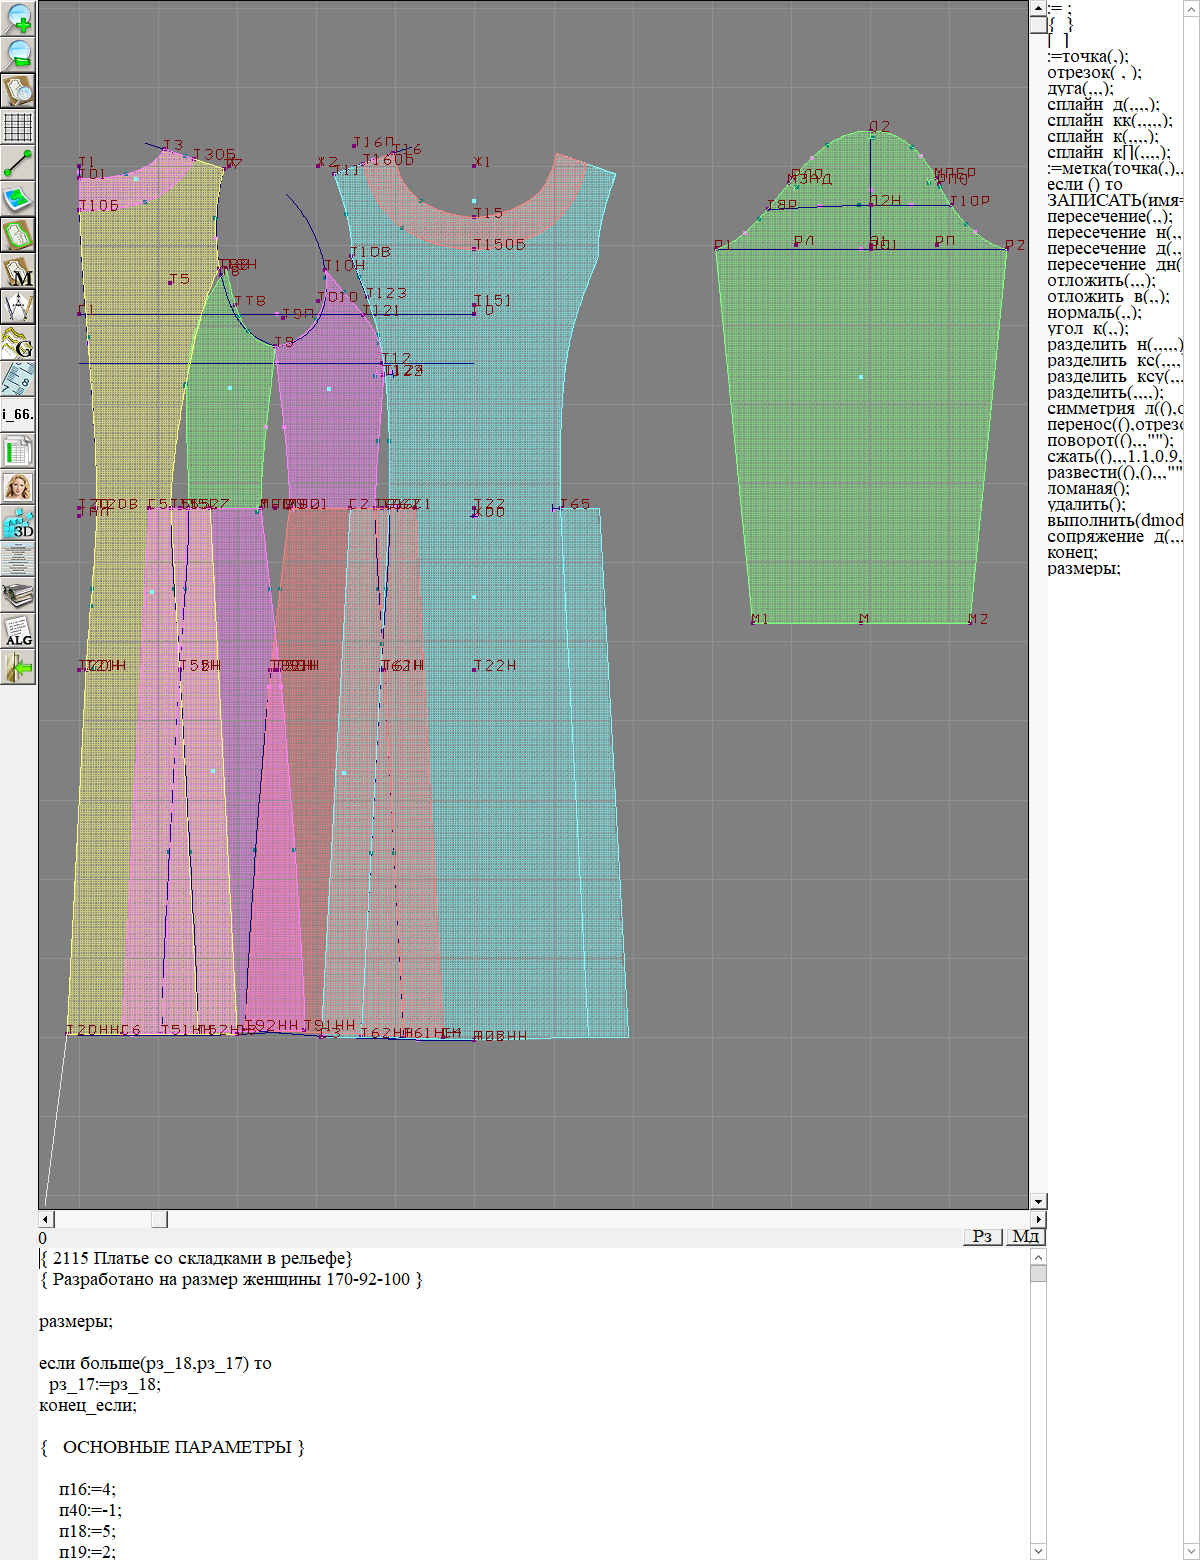Insert the 'отрезок( , );' command from list
Image resolution: width=1200 pixels, height=1560 pixels.
pyautogui.click(x=1094, y=72)
